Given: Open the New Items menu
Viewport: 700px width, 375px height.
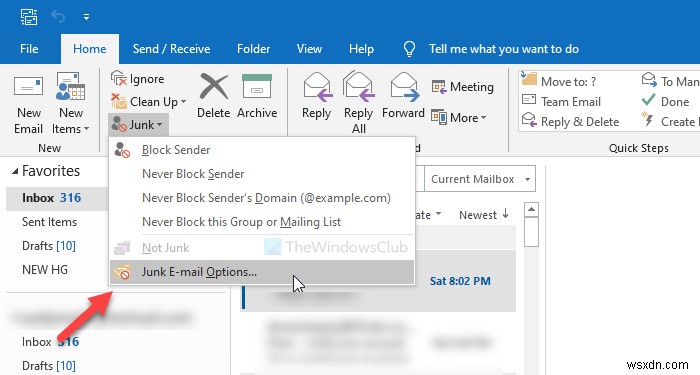Looking at the screenshot, I should pyautogui.click(x=71, y=104).
